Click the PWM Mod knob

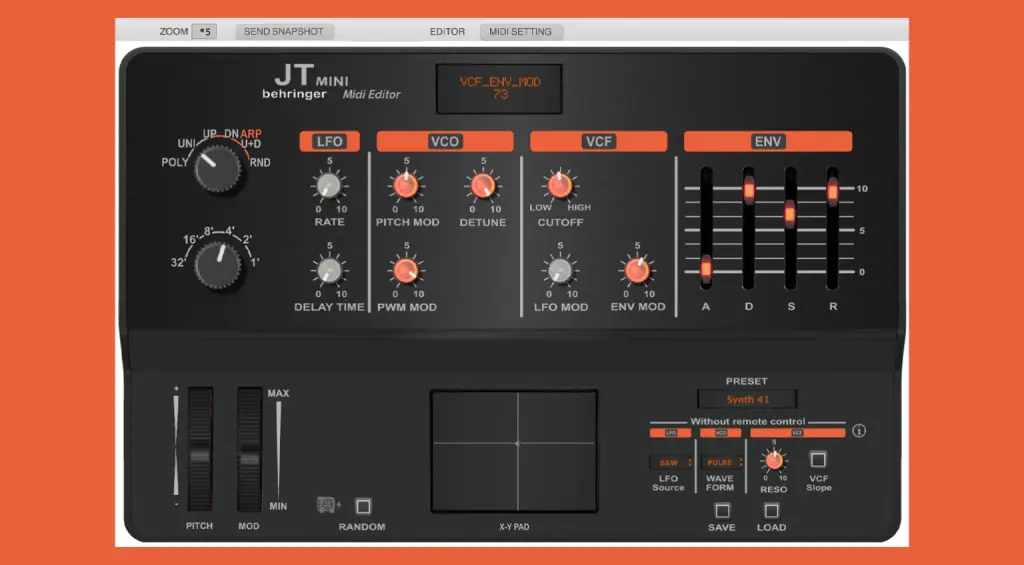click(x=405, y=270)
